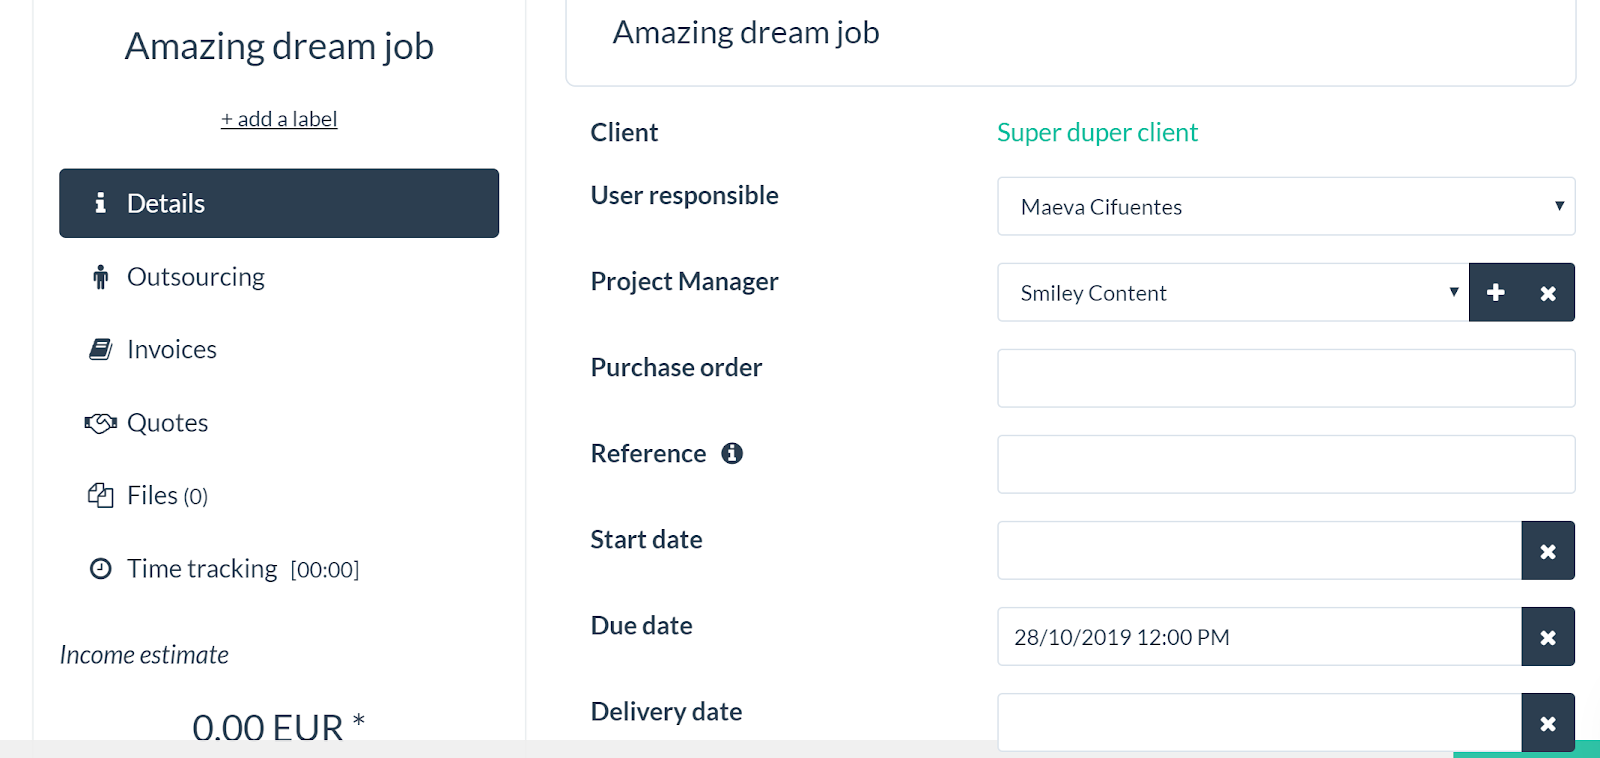Clear the Due date value
This screenshot has width=1600, height=758.
click(x=1548, y=636)
